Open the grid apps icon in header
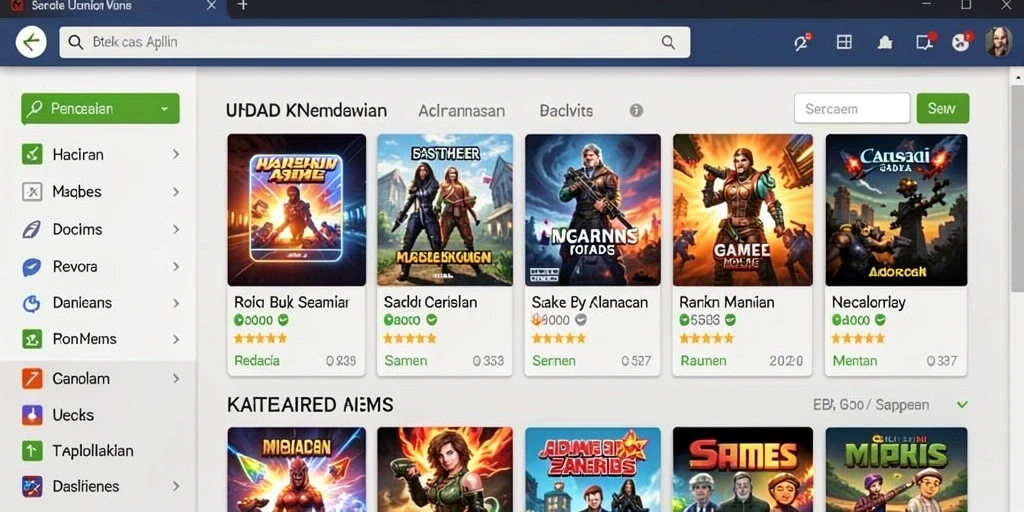The width and height of the screenshot is (1024, 512). (x=844, y=42)
